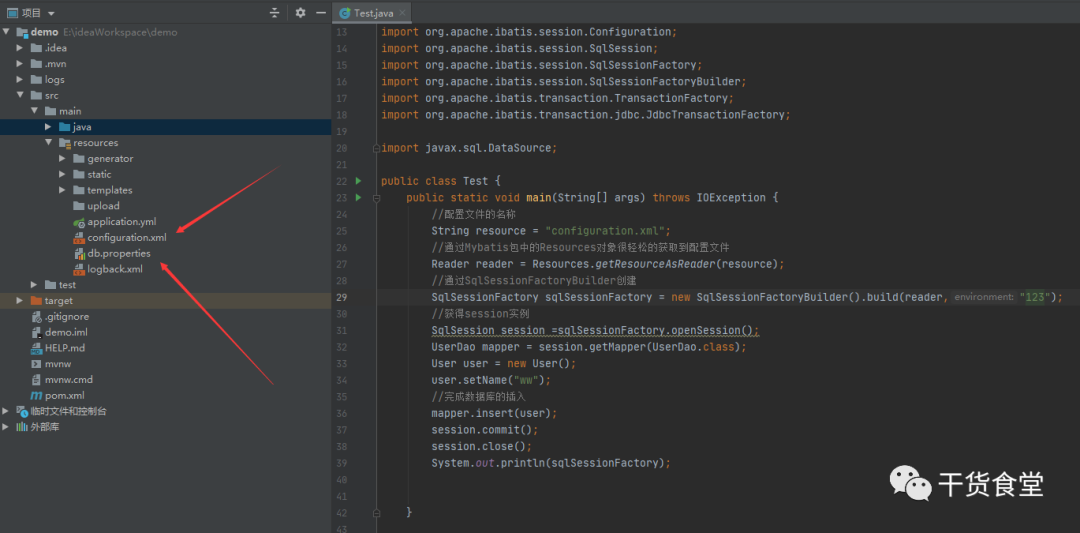This screenshot has width=1080, height=533.
Task: Expand the .mvn folder
Action: [20, 63]
